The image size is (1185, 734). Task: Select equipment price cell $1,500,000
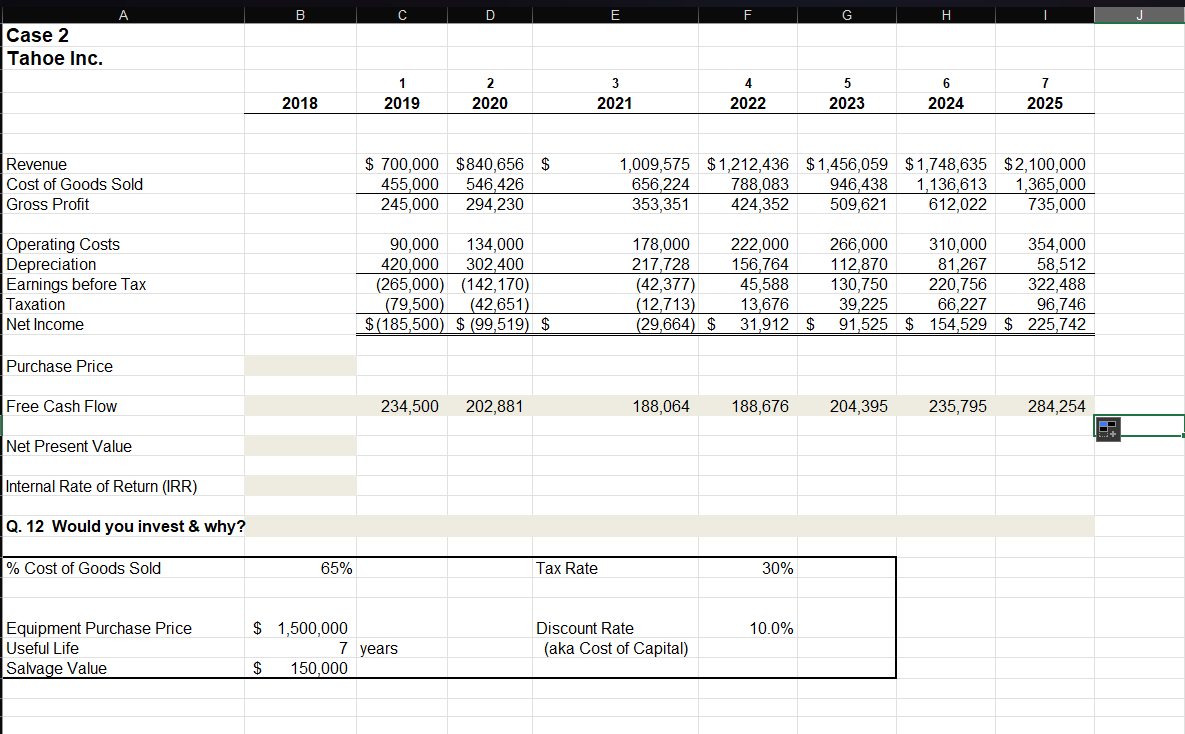coord(300,628)
